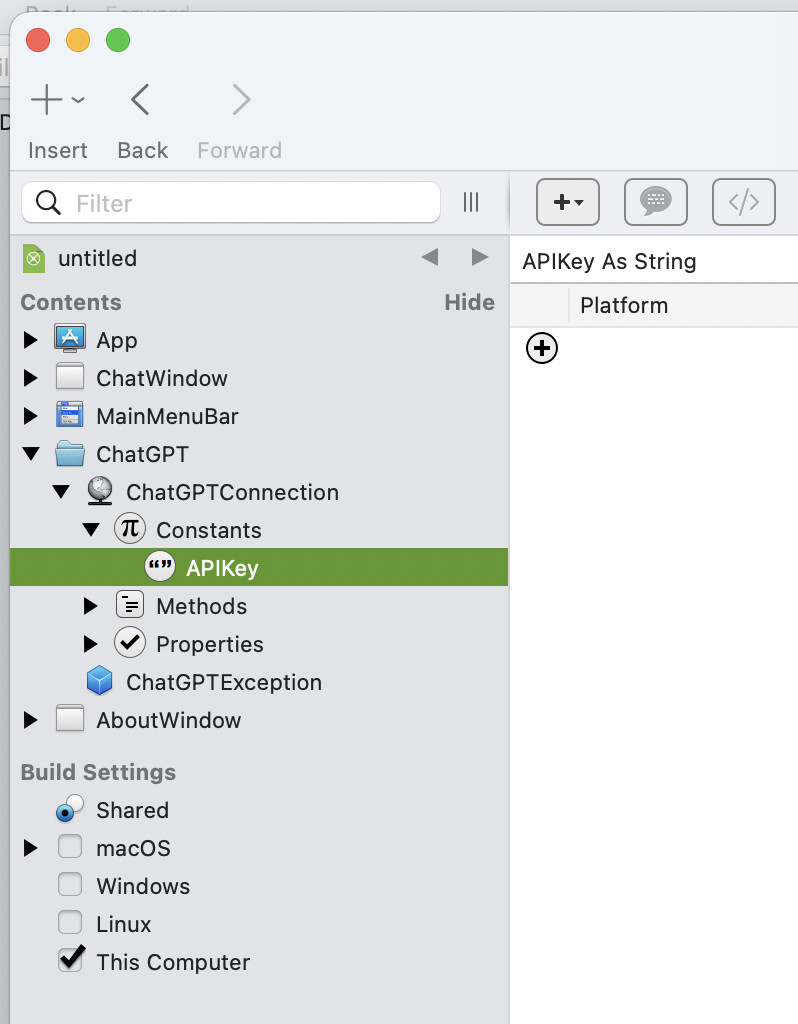Enable the Linux build checkbox
Screen dimensions: 798x1024
point(70,922)
